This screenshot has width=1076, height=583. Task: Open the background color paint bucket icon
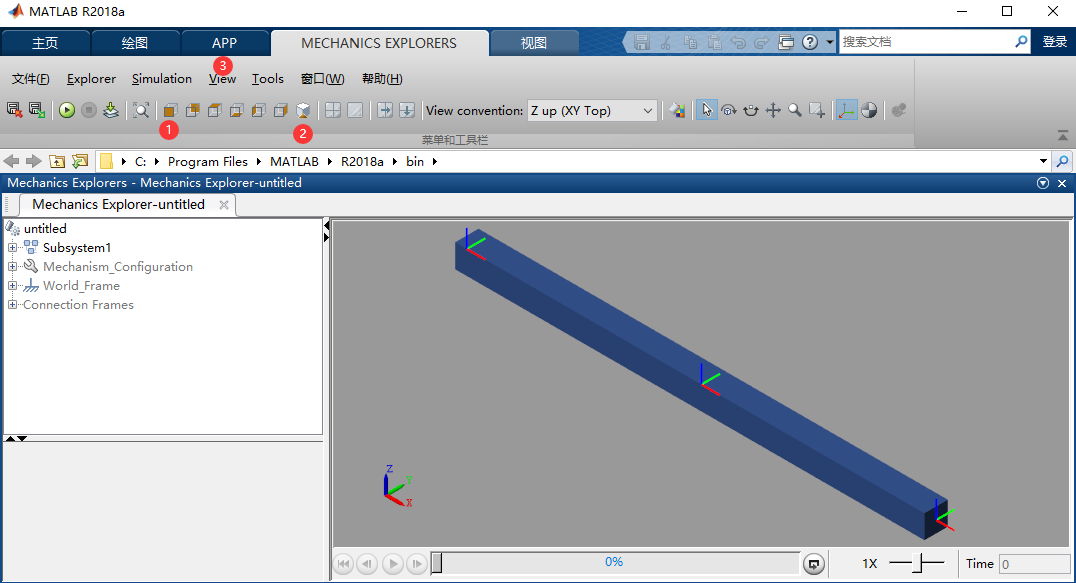(677, 110)
